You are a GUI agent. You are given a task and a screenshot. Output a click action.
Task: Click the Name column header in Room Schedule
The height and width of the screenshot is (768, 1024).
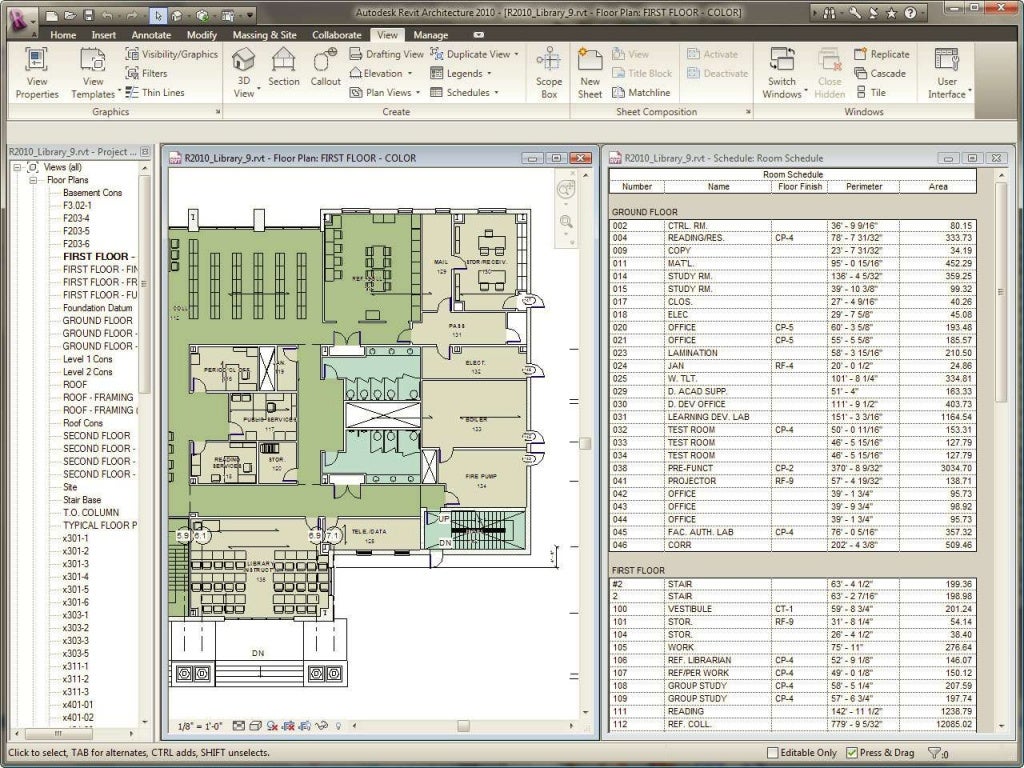click(x=718, y=187)
